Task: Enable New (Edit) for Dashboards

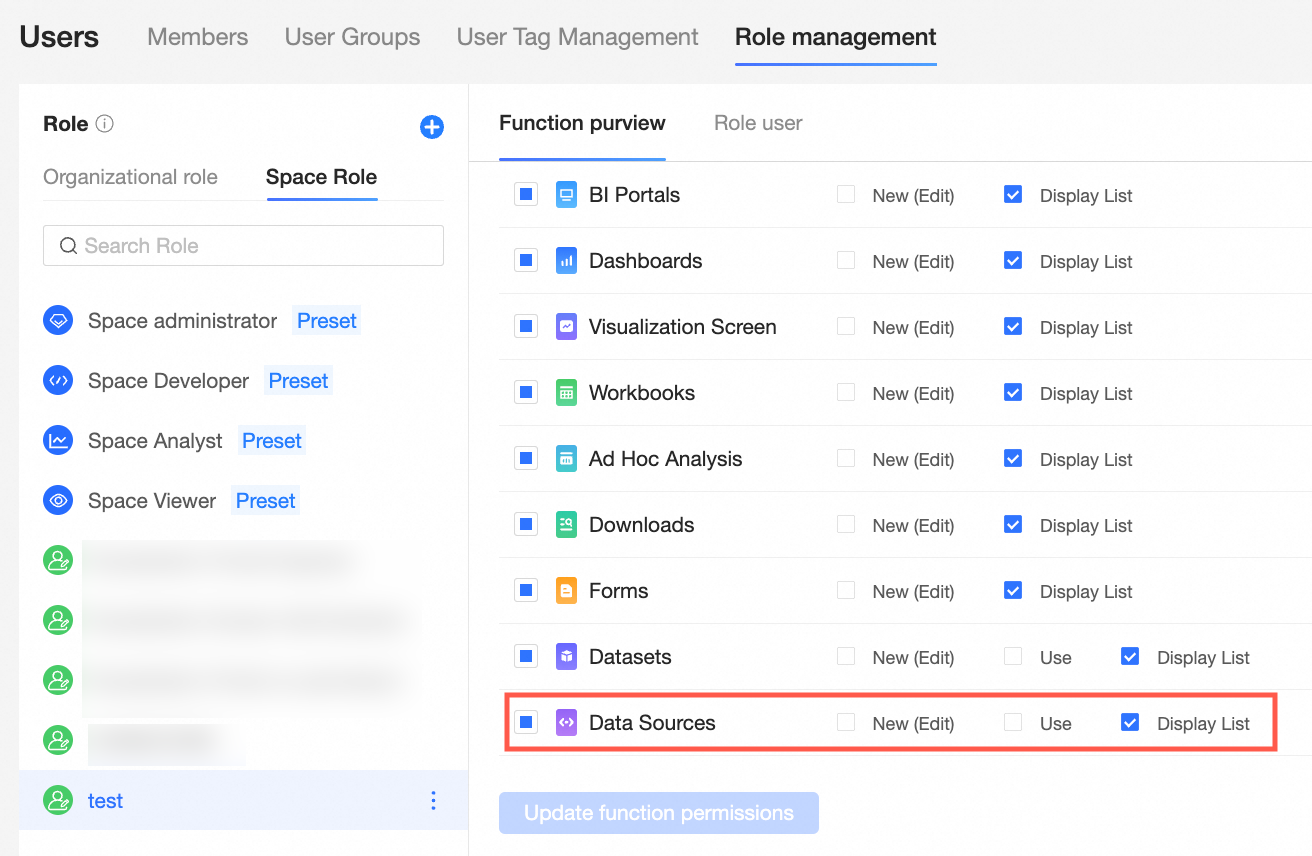Action: [846, 261]
